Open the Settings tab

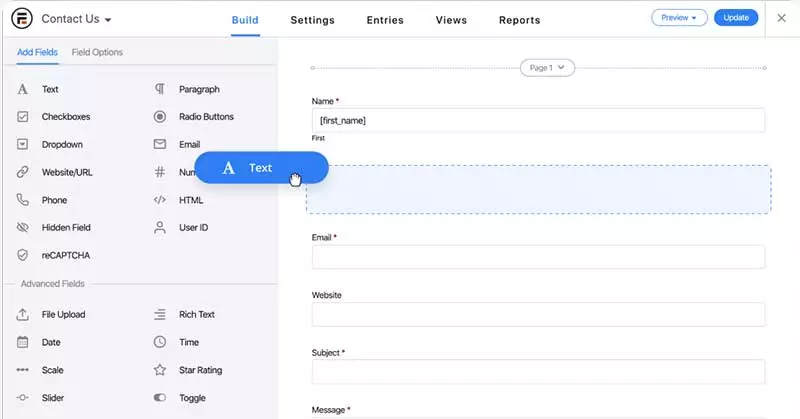point(312,20)
